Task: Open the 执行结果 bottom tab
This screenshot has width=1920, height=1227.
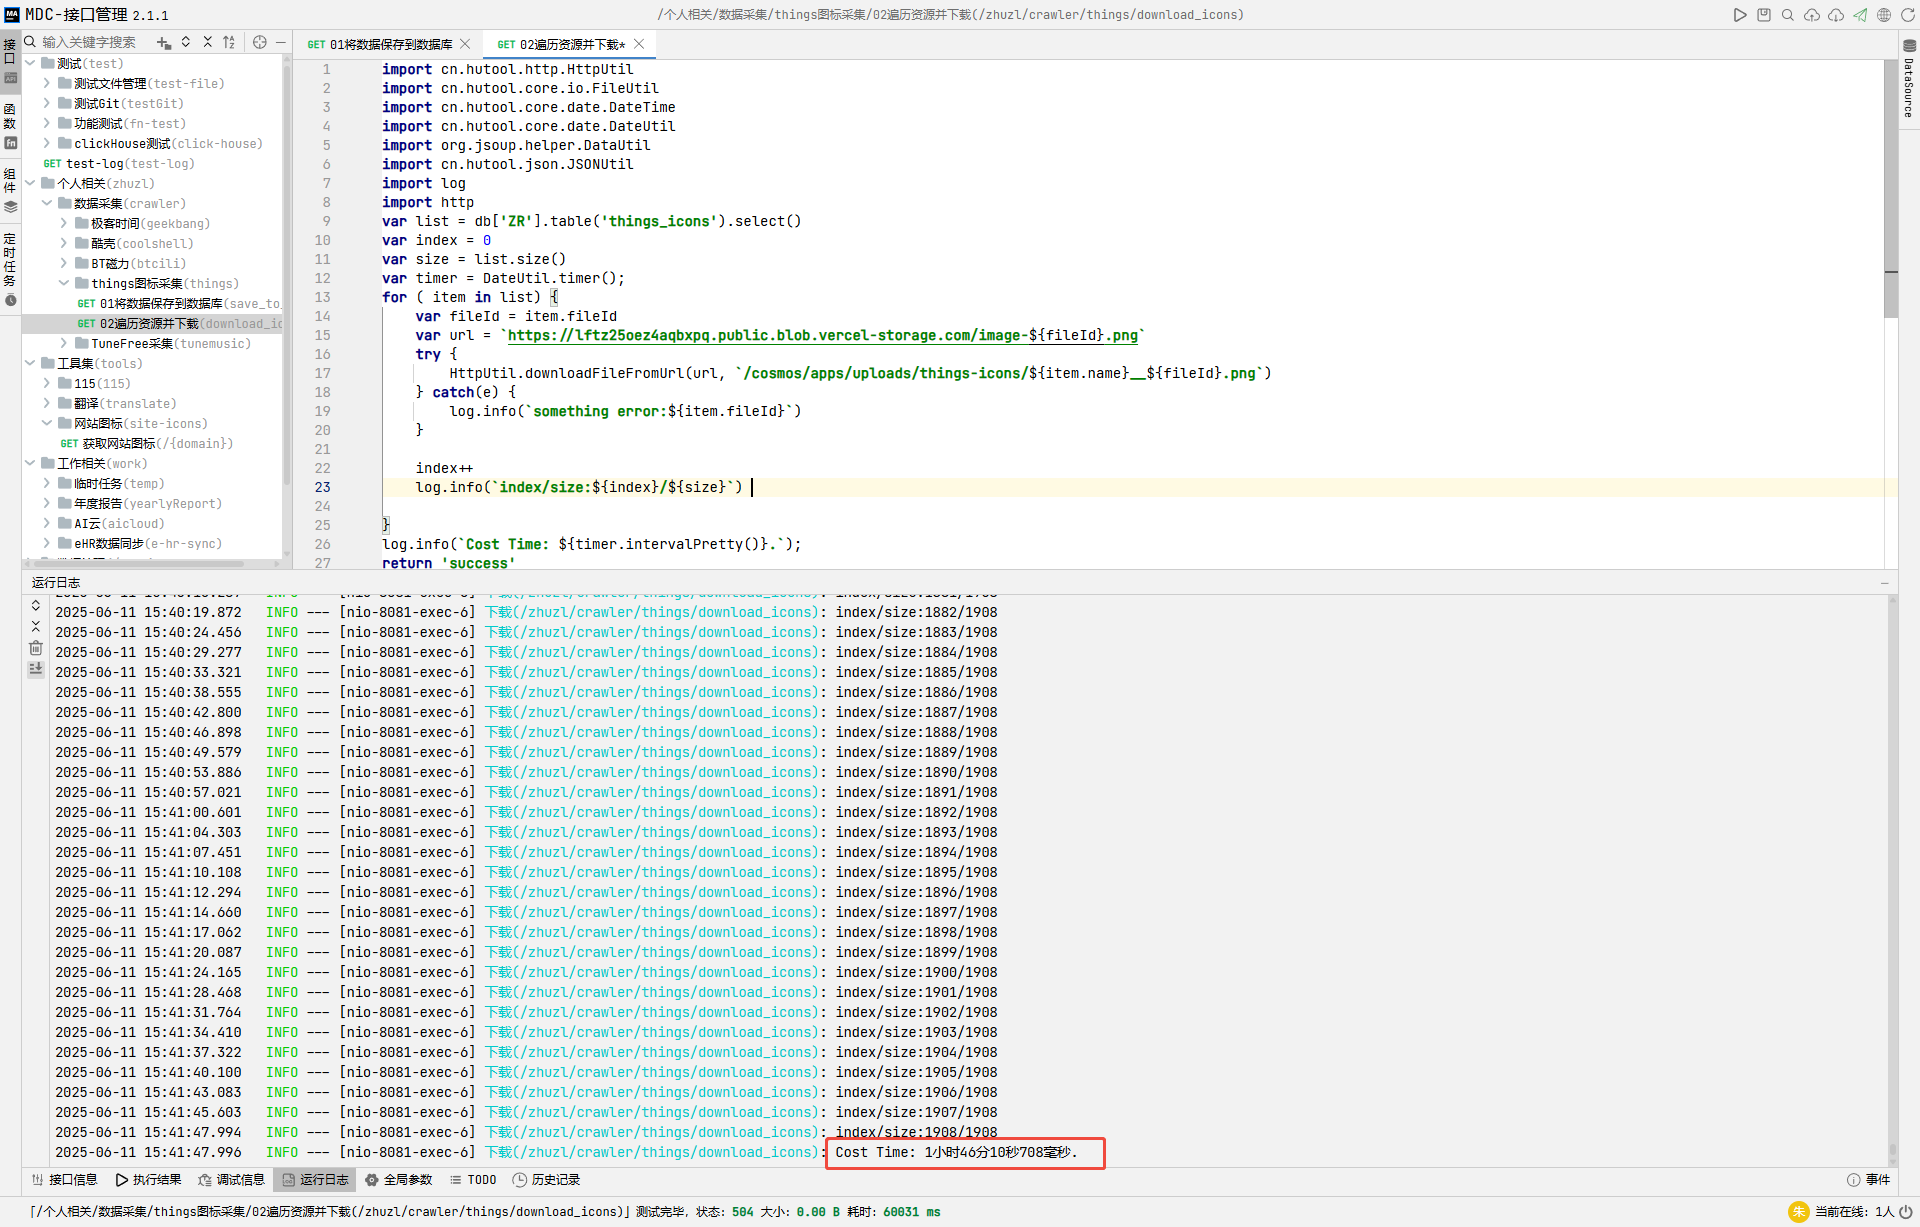Action: click(149, 1180)
